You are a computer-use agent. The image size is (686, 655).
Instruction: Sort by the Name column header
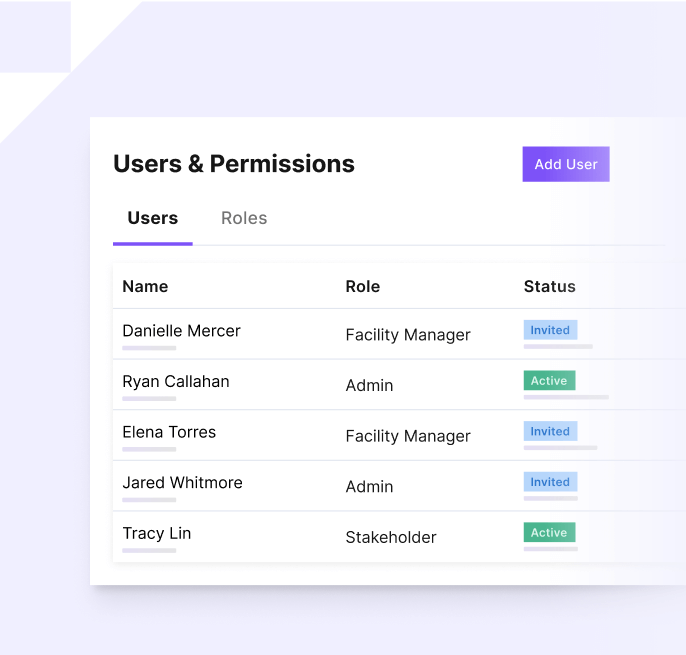click(145, 286)
